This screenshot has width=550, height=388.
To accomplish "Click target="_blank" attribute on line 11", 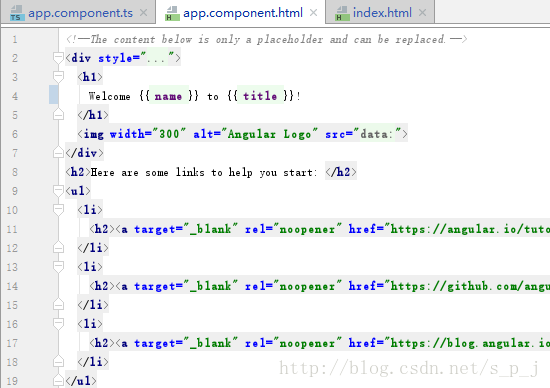I will tap(186, 229).
